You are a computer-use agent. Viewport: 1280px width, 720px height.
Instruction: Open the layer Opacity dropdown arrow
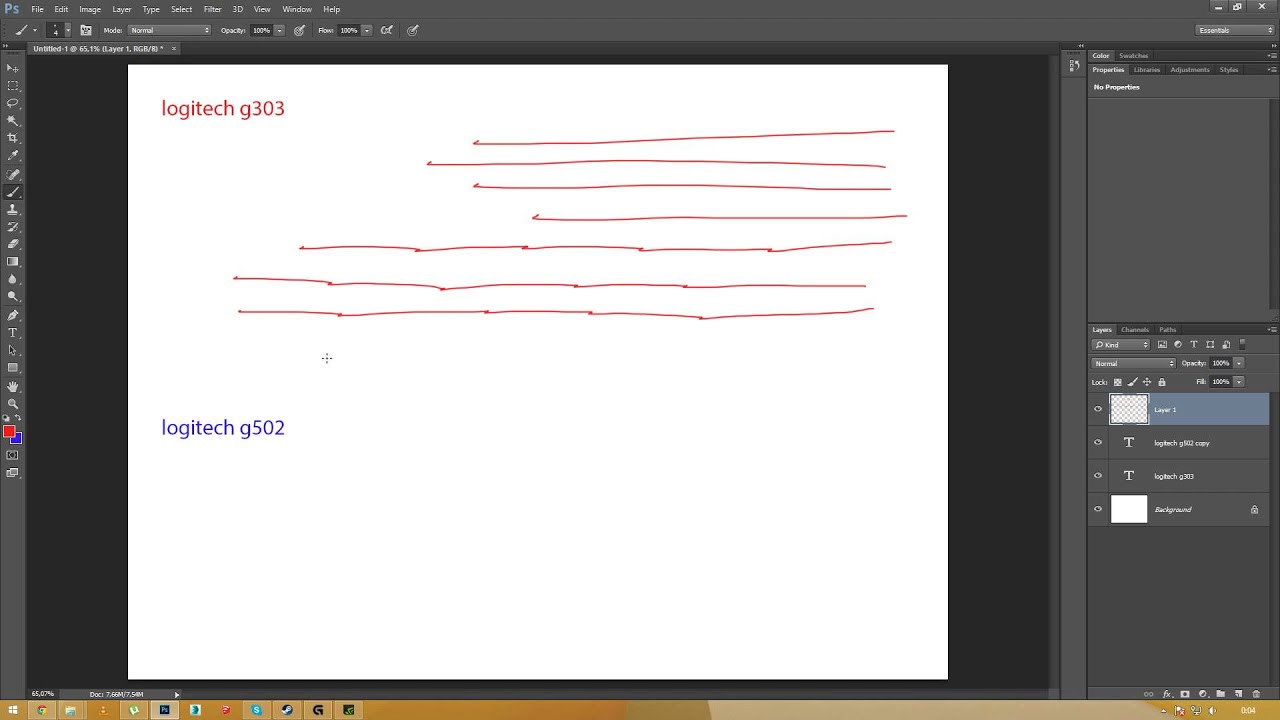click(x=1239, y=363)
